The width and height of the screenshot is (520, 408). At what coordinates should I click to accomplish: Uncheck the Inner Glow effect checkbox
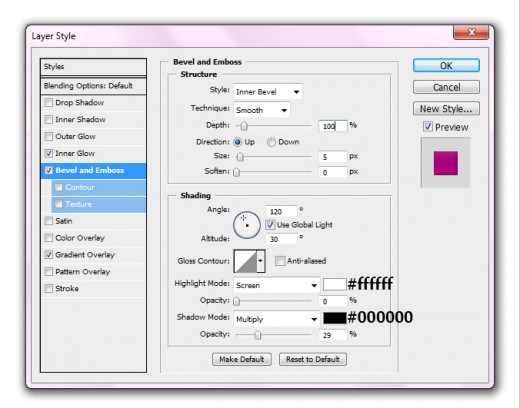click(x=49, y=153)
